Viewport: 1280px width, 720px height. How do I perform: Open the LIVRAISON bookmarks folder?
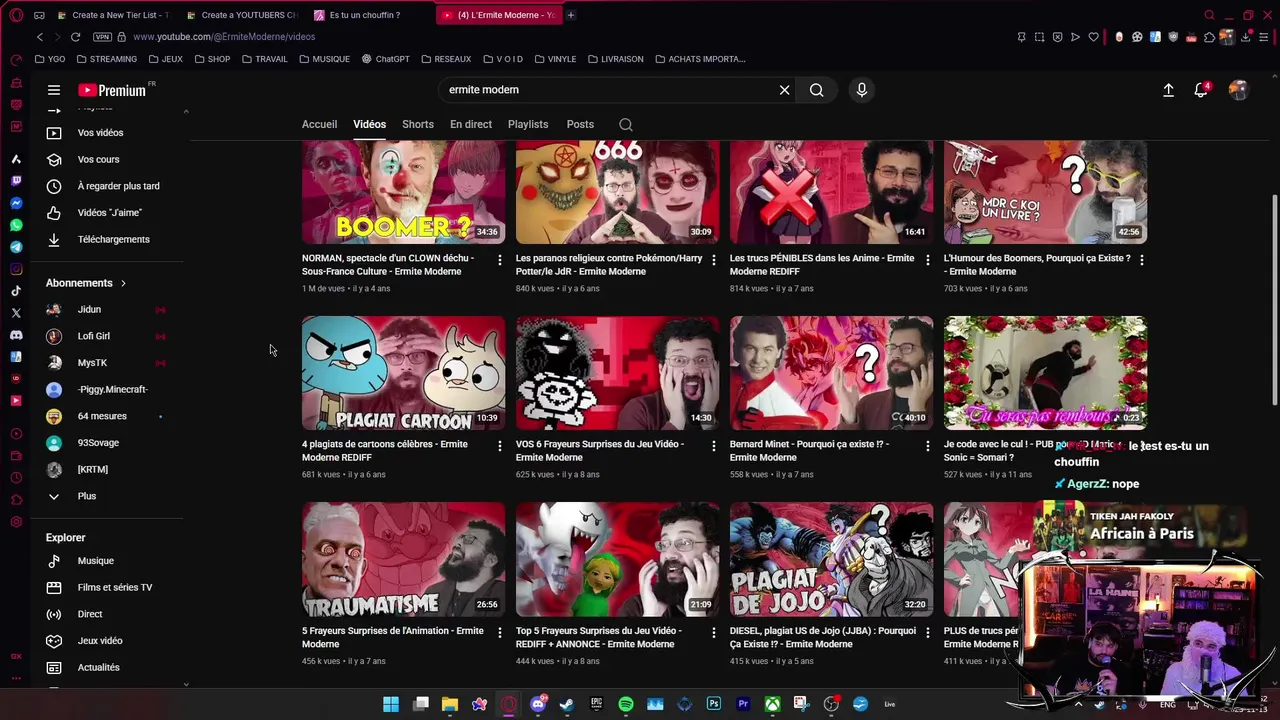point(615,59)
